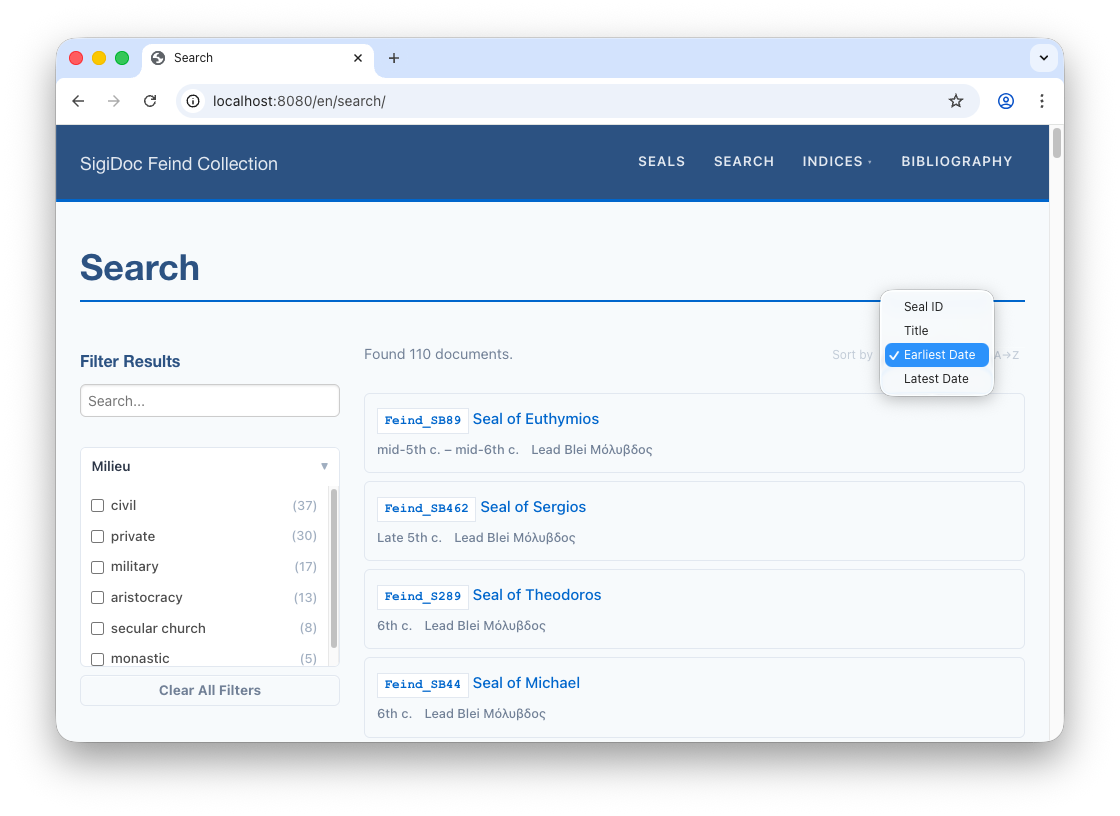The image size is (1120, 816).
Task: Go to Bibliography in navigation
Action: [956, 162]
